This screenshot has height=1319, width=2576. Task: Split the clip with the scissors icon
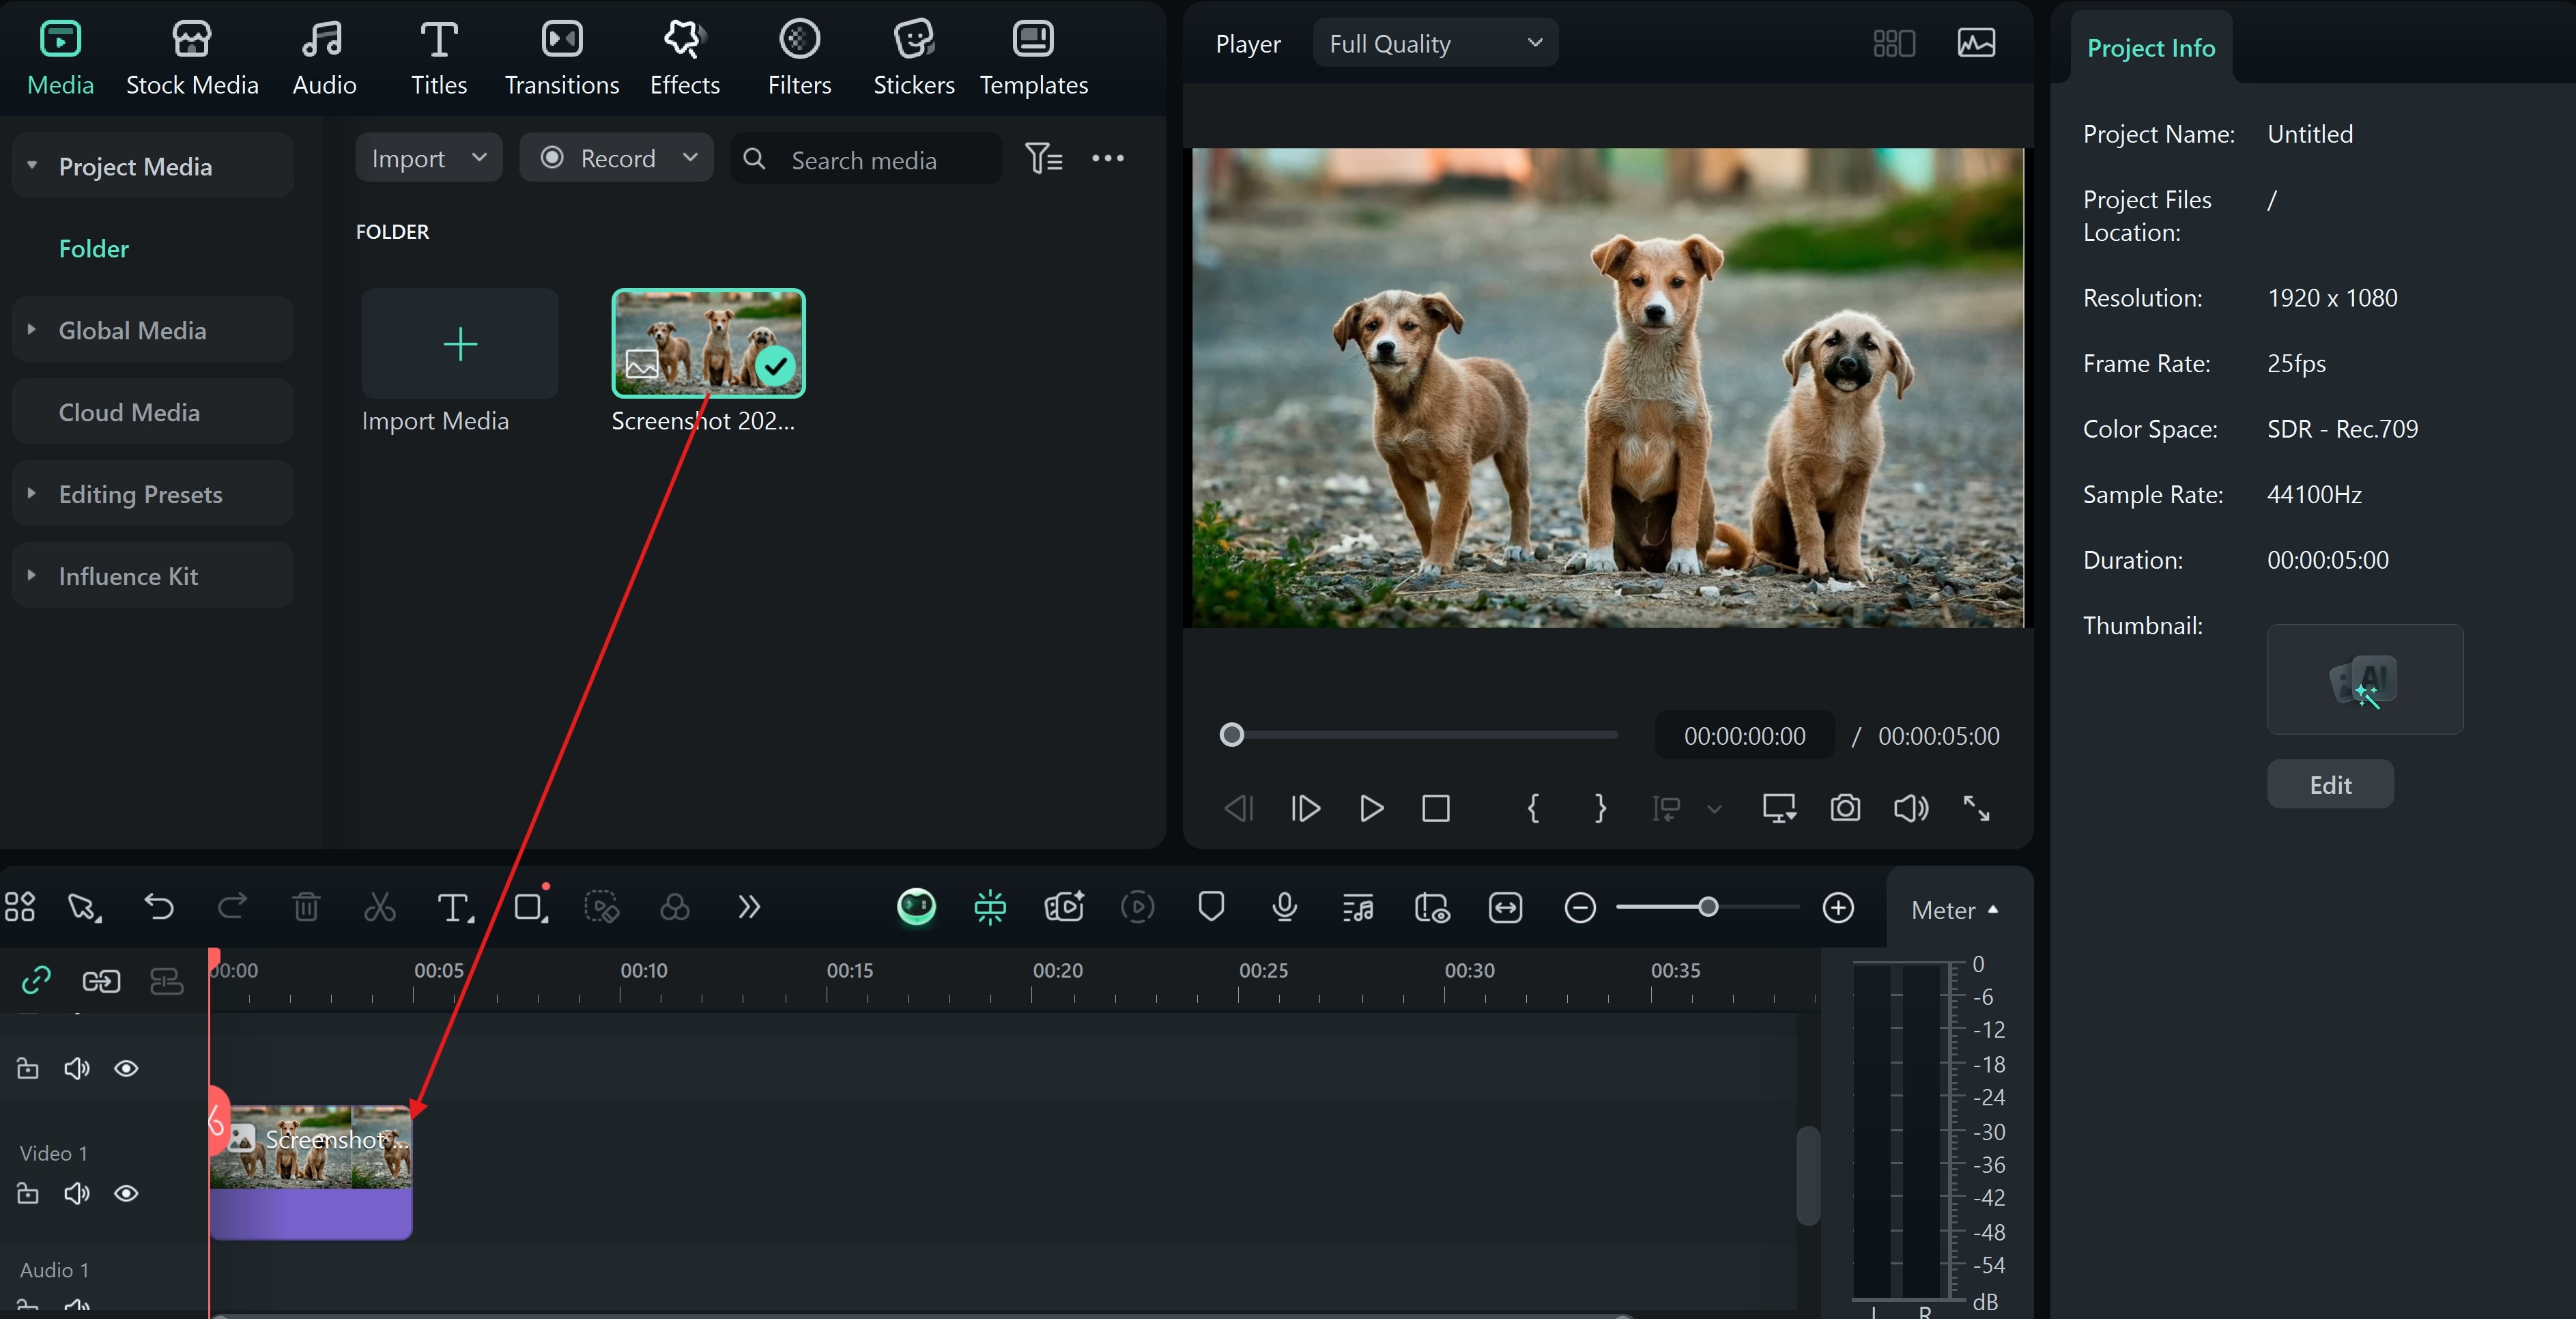pos(379,907)
